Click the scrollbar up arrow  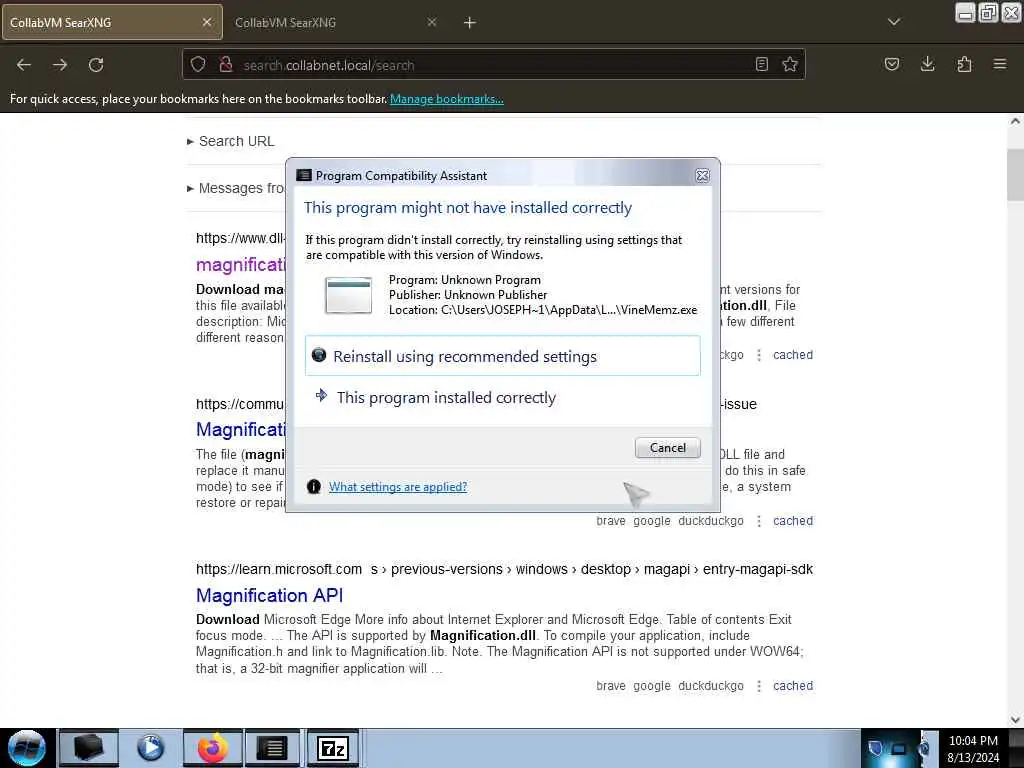point(1015,121)
